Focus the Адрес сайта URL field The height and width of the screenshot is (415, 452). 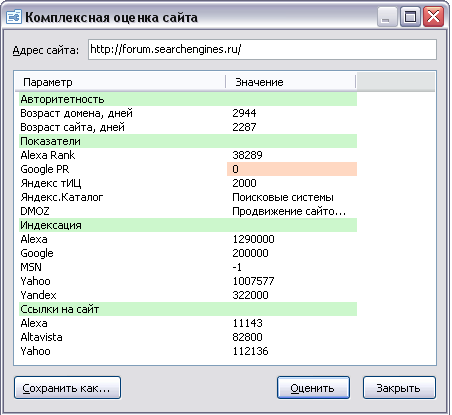(x=262, y=50)
